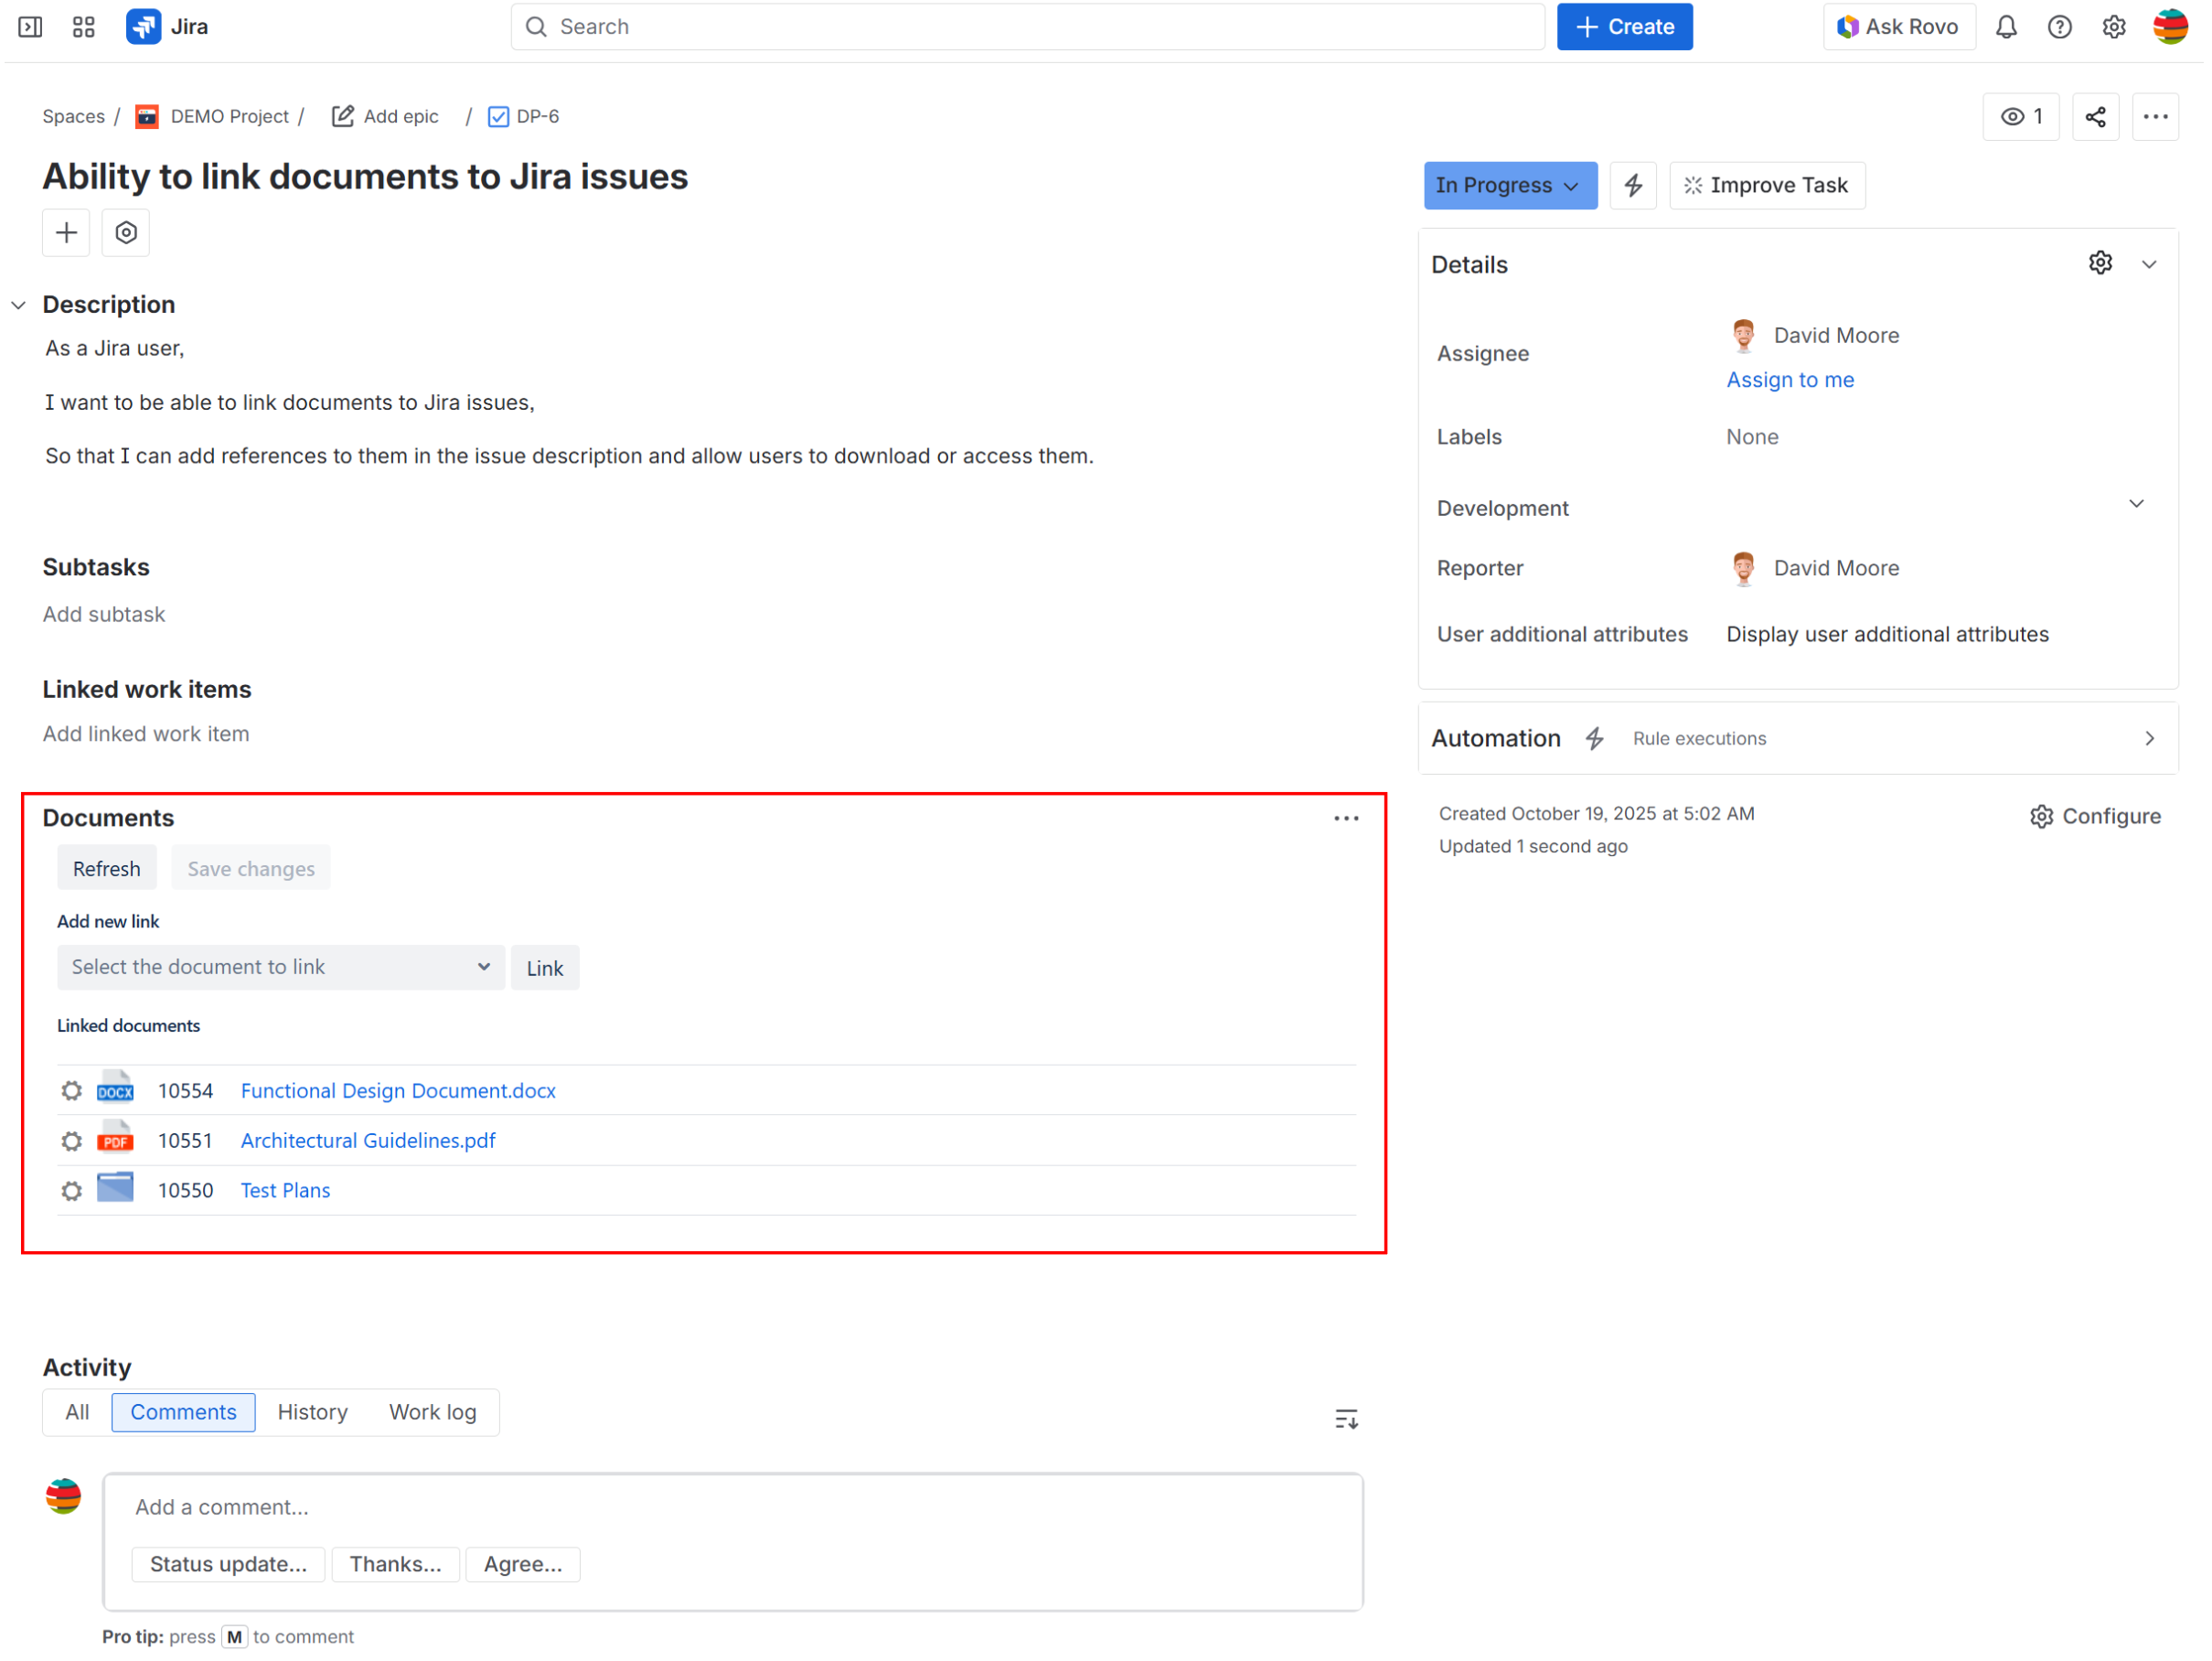Open the notifications bell
Screen dimensions: 2212x1661
2006,27
